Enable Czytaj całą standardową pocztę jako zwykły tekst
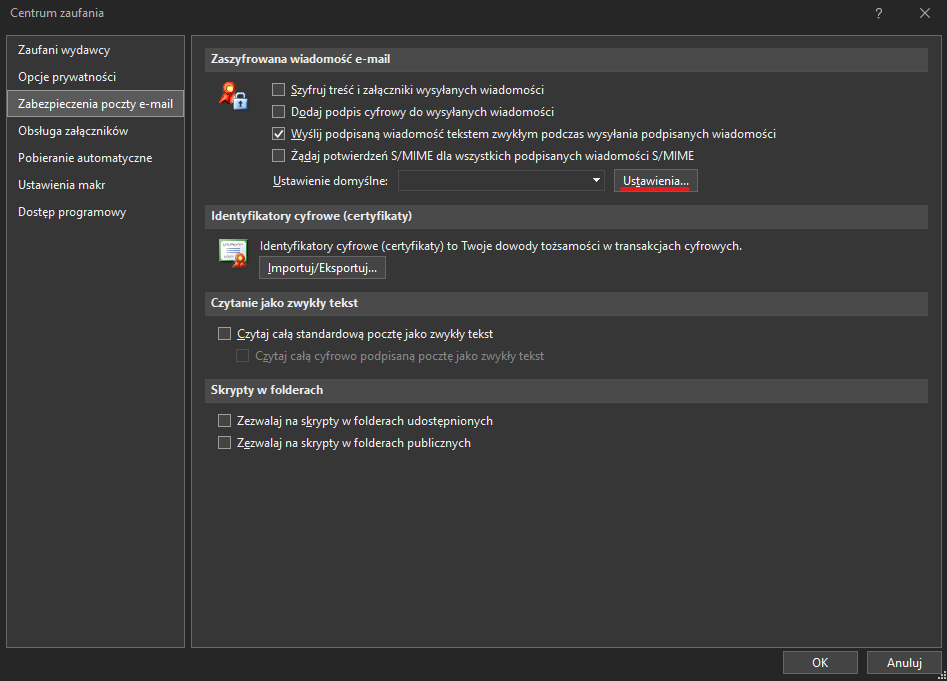 click(x=224, y=334)
